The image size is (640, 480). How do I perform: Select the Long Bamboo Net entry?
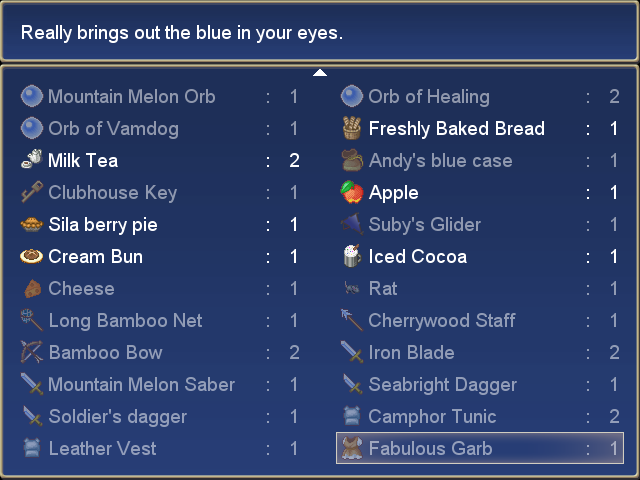pos(160,320)
